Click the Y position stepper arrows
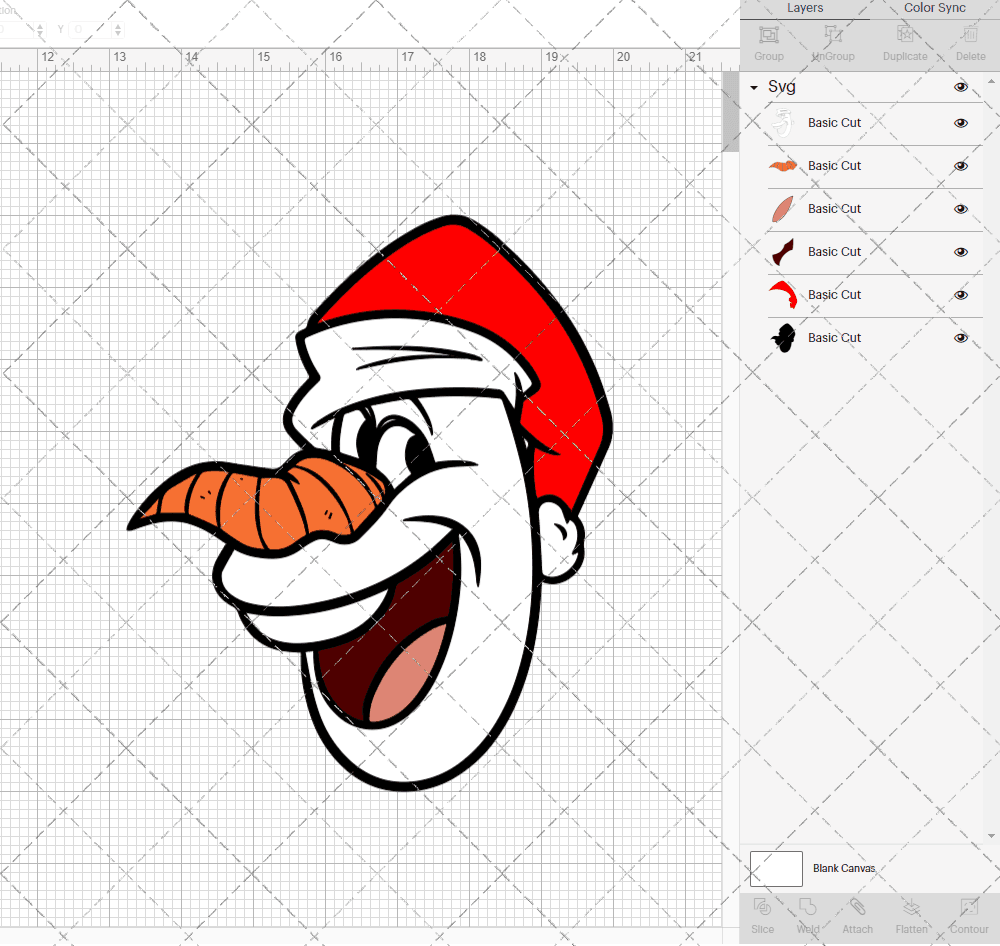1000x946 pixels. tap(117, 29)
